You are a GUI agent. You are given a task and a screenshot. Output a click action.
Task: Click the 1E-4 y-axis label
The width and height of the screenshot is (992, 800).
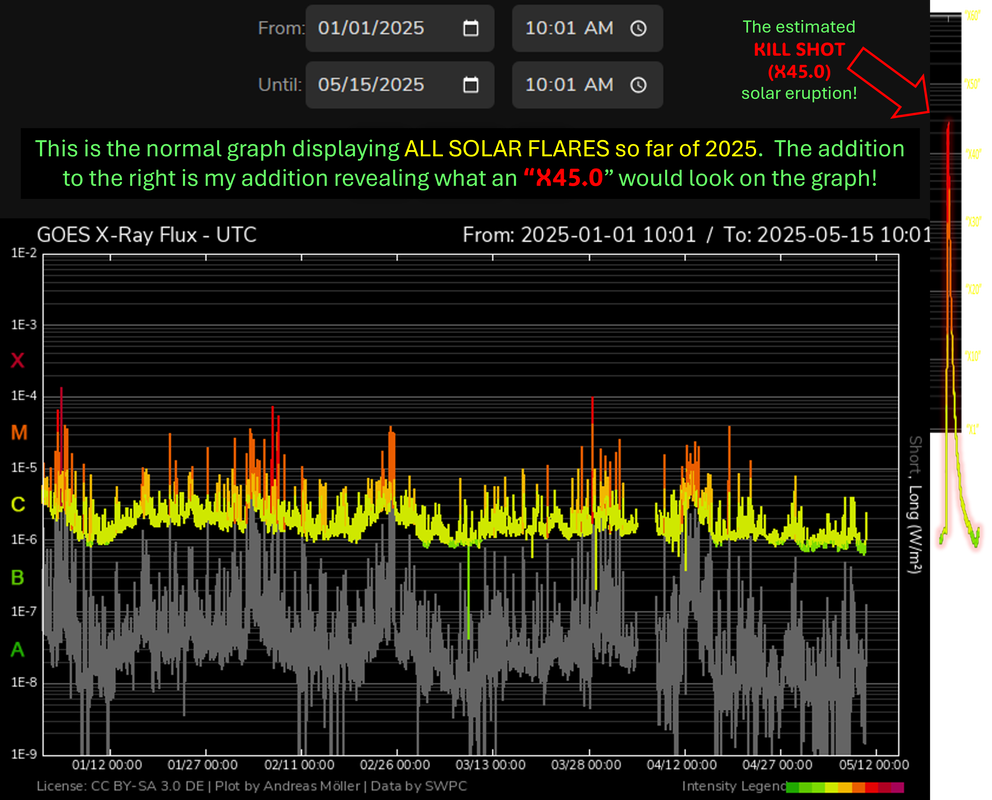tap(24, 397)
